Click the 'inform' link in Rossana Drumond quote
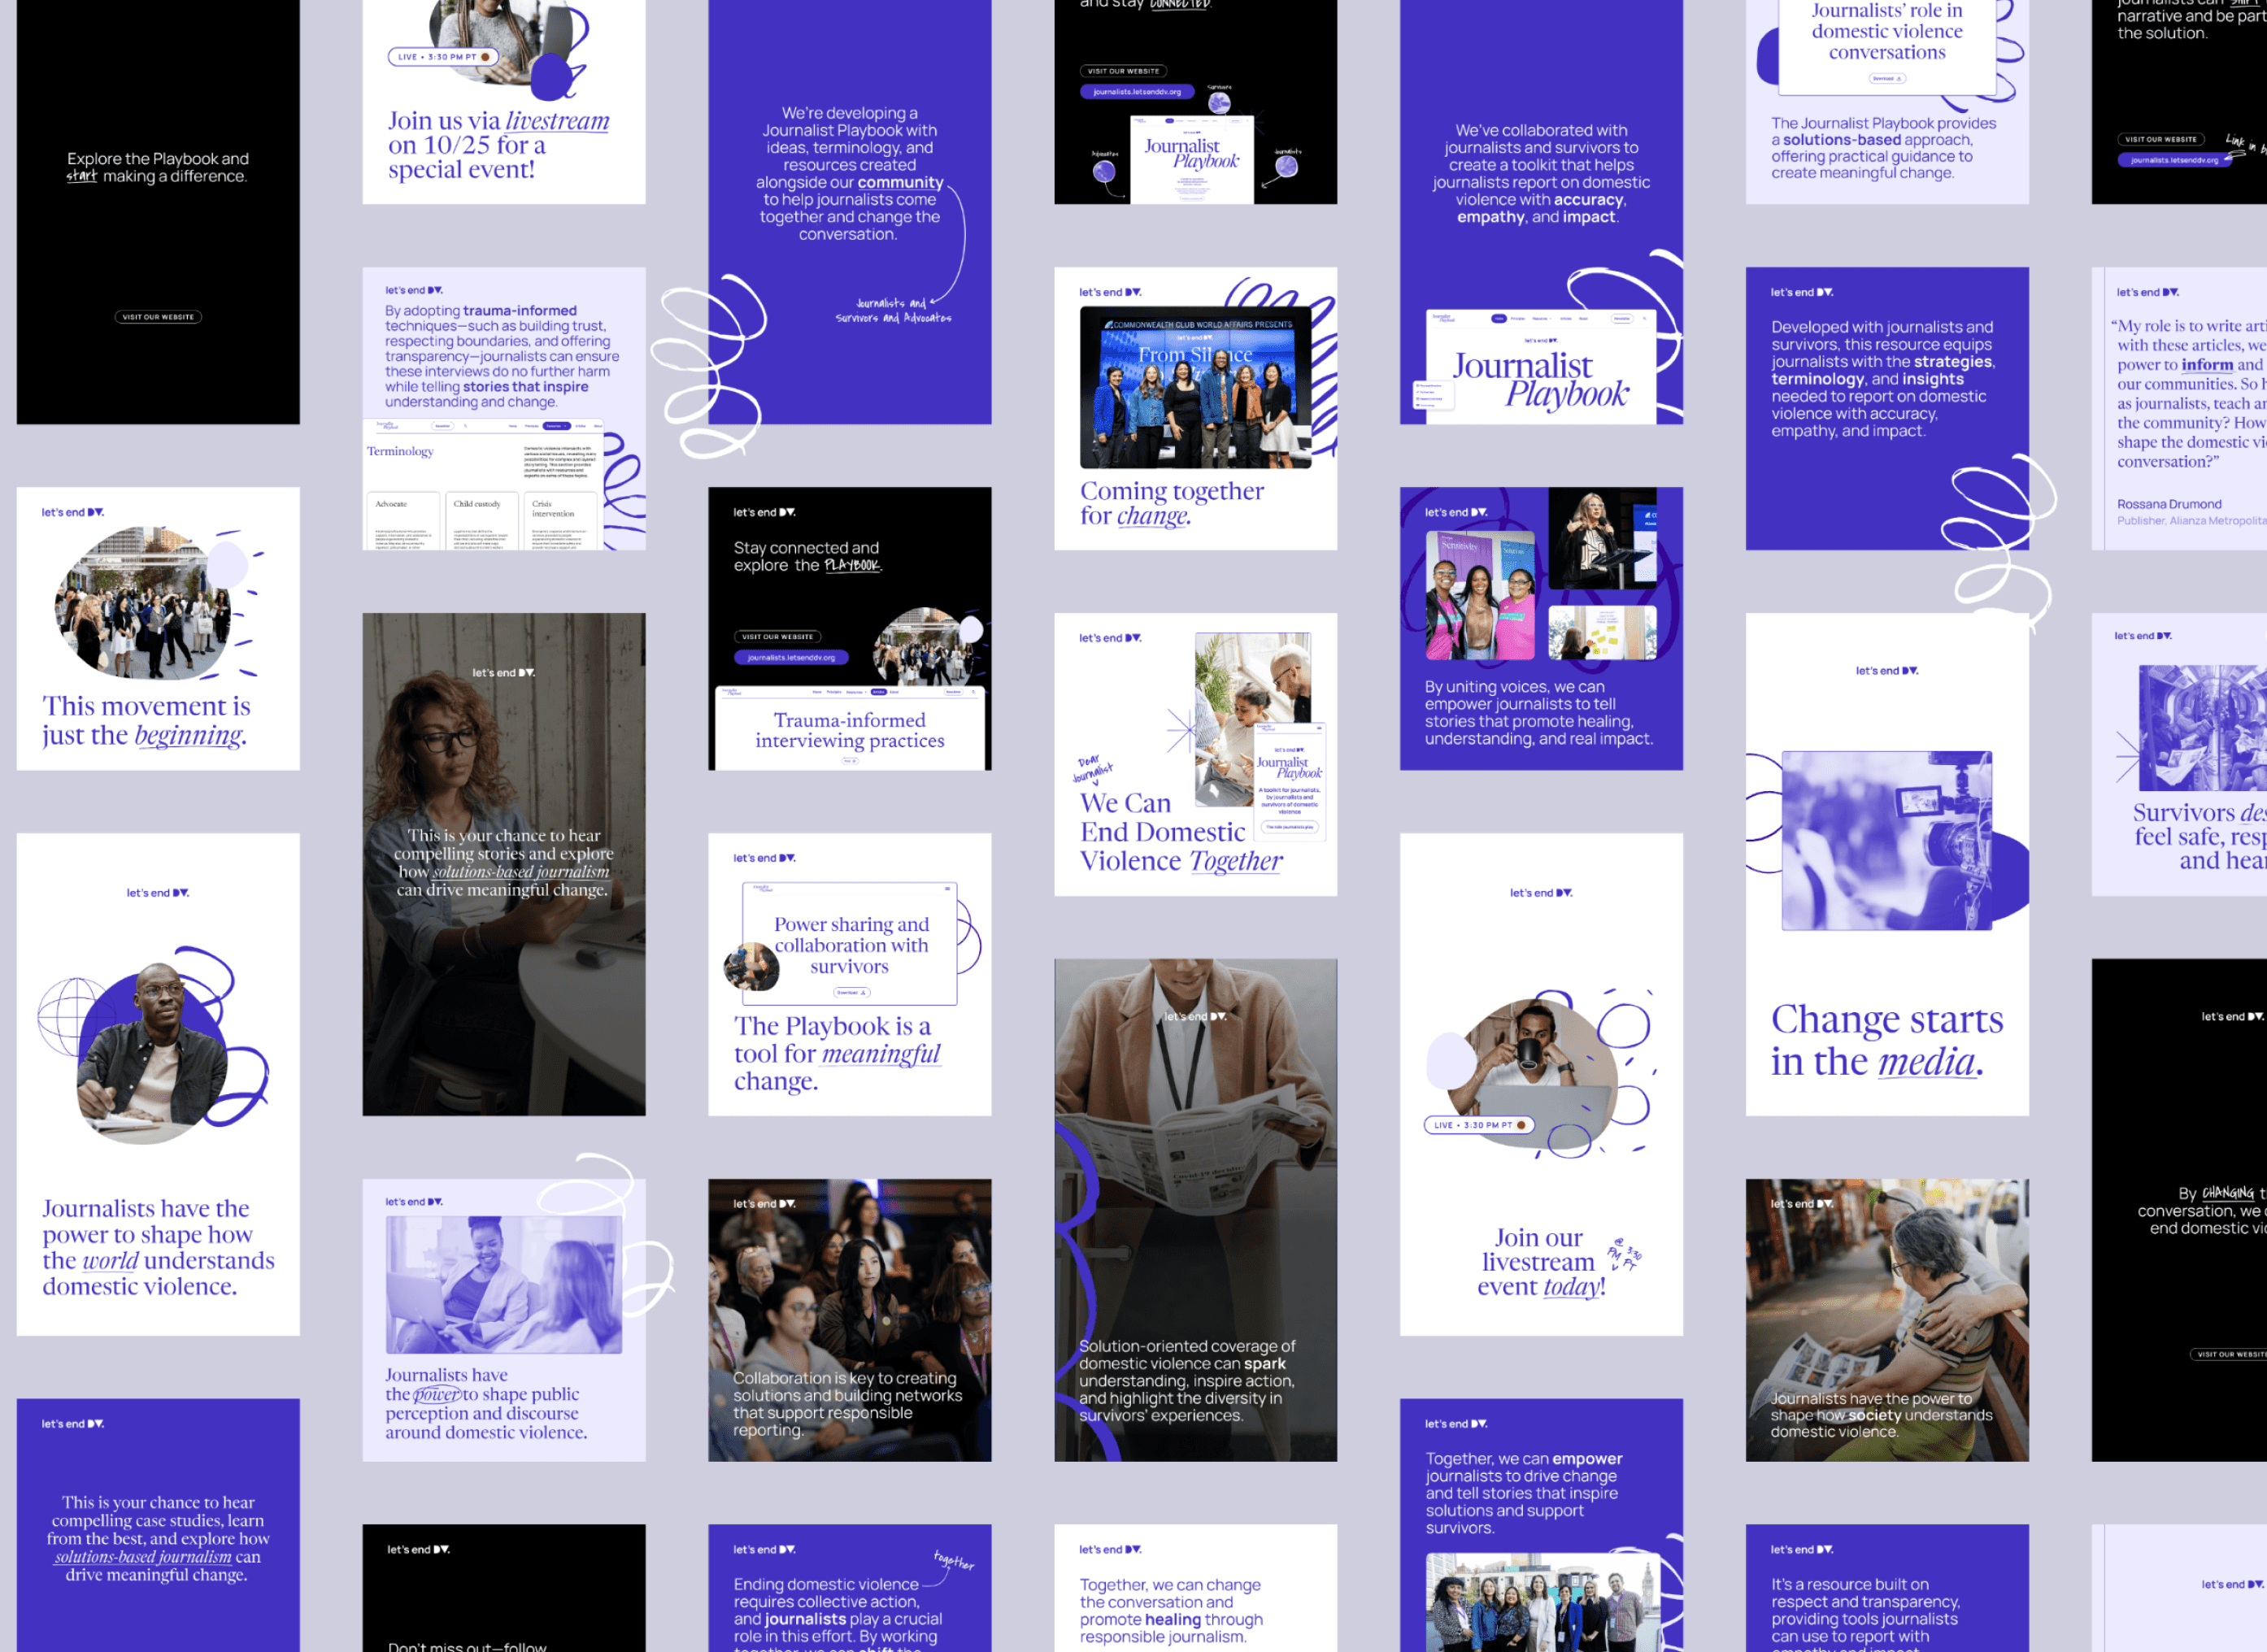 pos(2206,365)
